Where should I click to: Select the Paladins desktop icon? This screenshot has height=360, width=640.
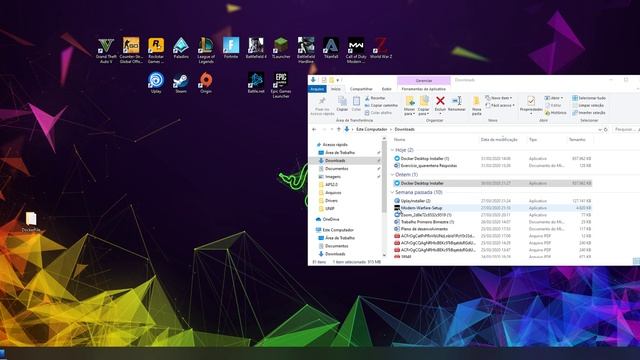[x=181, y=48]
